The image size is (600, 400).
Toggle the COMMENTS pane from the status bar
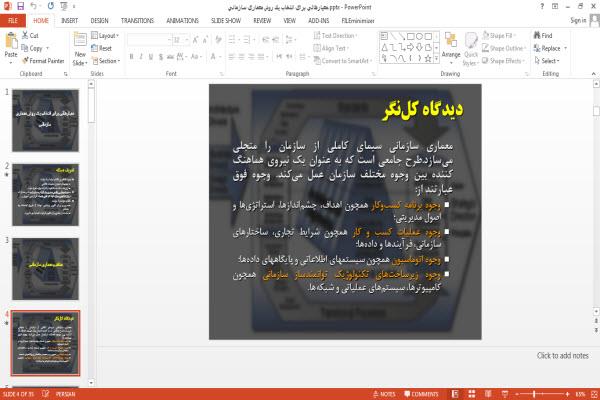[421, 394]
